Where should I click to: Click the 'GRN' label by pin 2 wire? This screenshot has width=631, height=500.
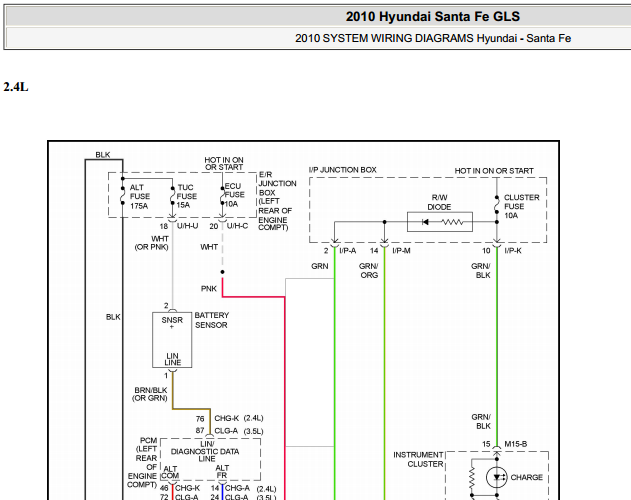pyautogui.click(x=320, y=266)
